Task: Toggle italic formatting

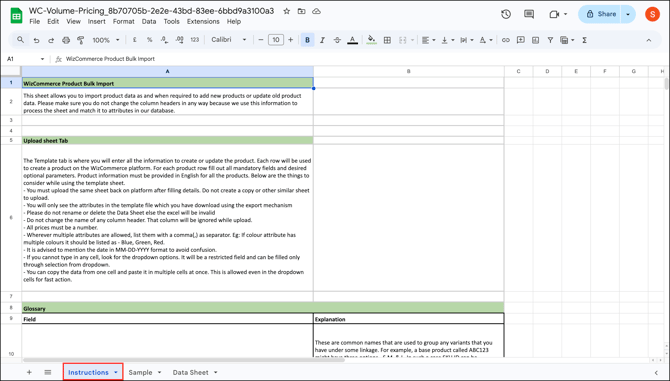Action: click(x=322, y=40)
